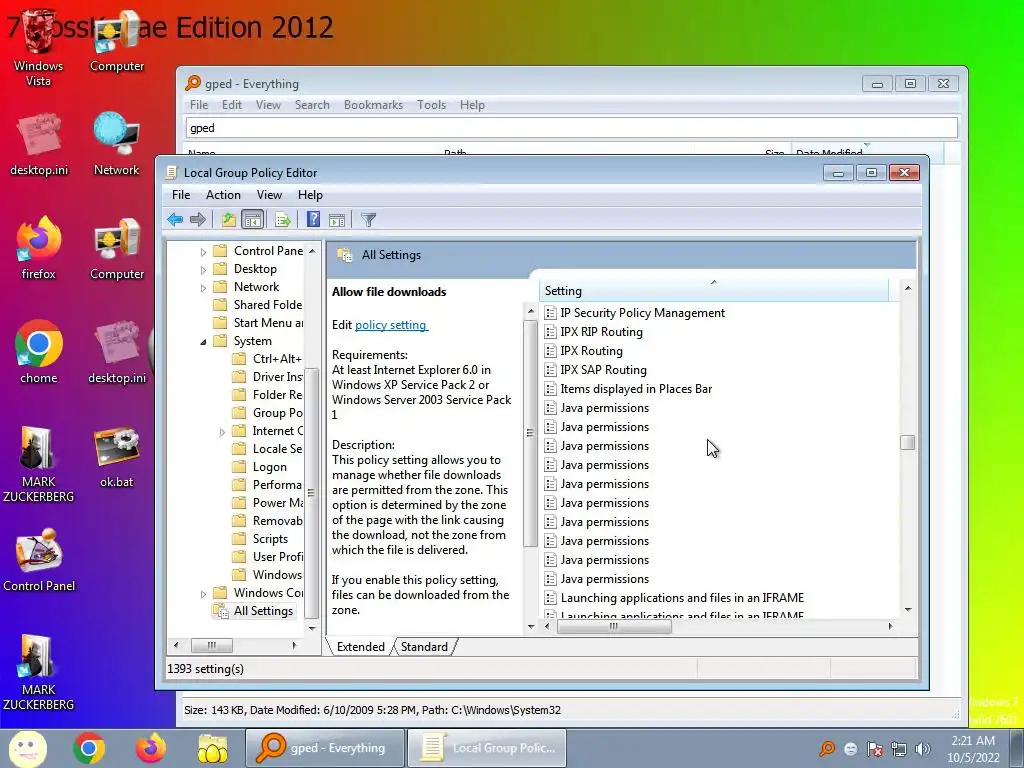Image resolution: width=1024 pixels, height=768 pixels.
Task: Click the Filter funnel icon in the toolbar
Action: pyautogui.click(x=368, y=219)
